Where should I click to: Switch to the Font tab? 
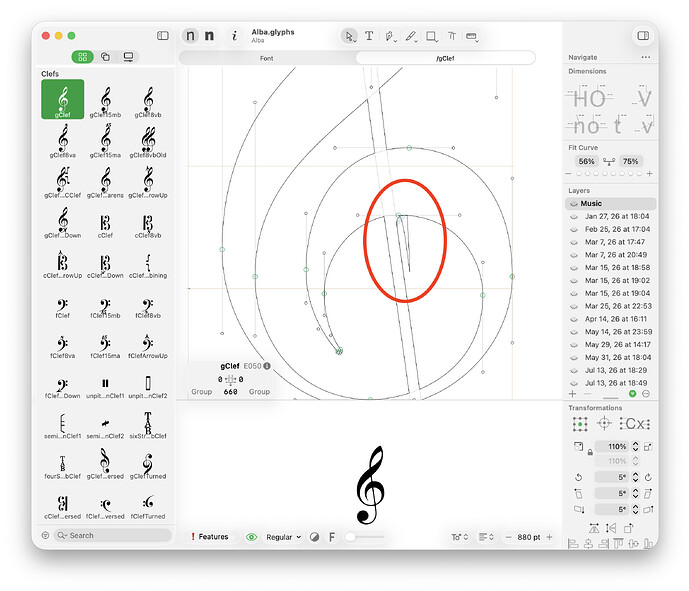point(267,58)
